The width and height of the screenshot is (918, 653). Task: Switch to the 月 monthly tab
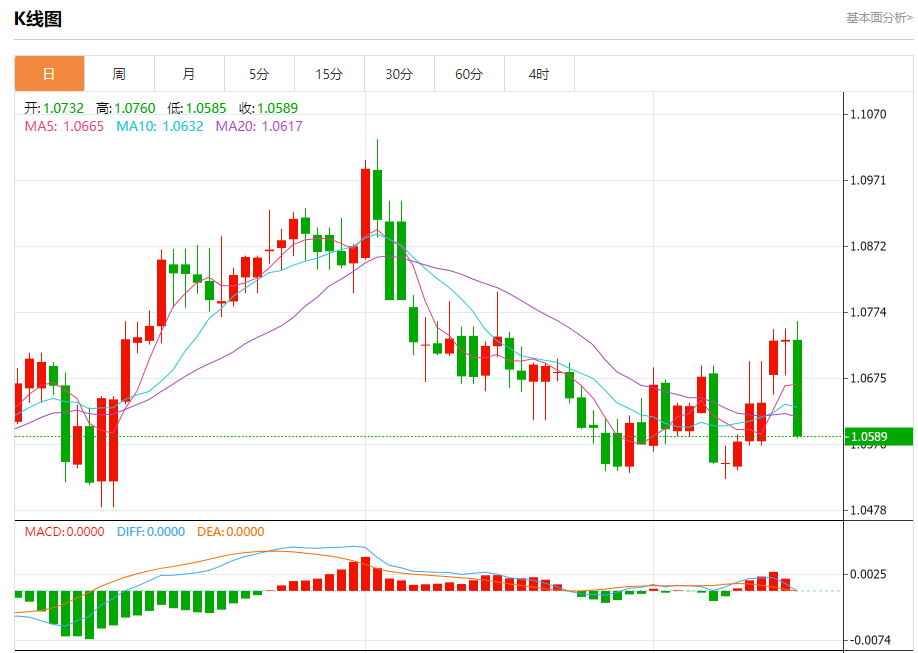coord(189,74)
